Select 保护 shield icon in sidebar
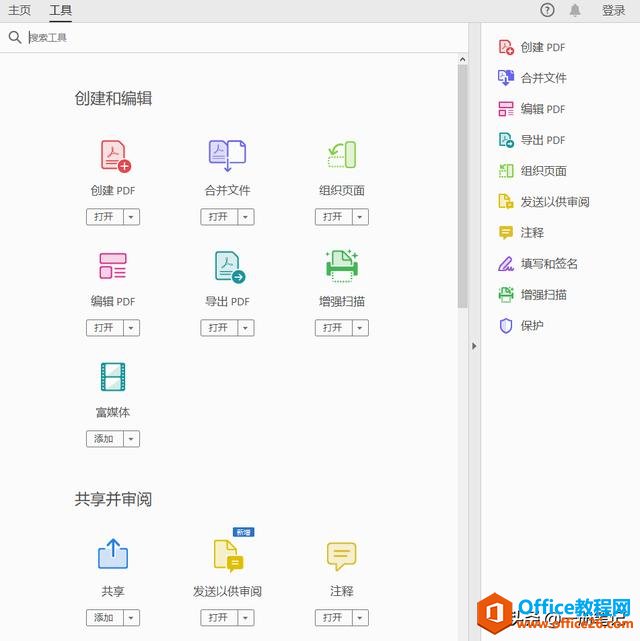640x641 pixels. pyautogui.click(x=506, y=325)
